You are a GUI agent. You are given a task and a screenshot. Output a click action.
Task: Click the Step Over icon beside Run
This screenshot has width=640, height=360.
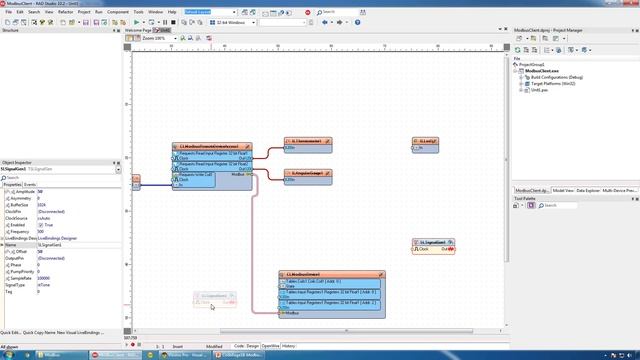[x=151, y=22]
